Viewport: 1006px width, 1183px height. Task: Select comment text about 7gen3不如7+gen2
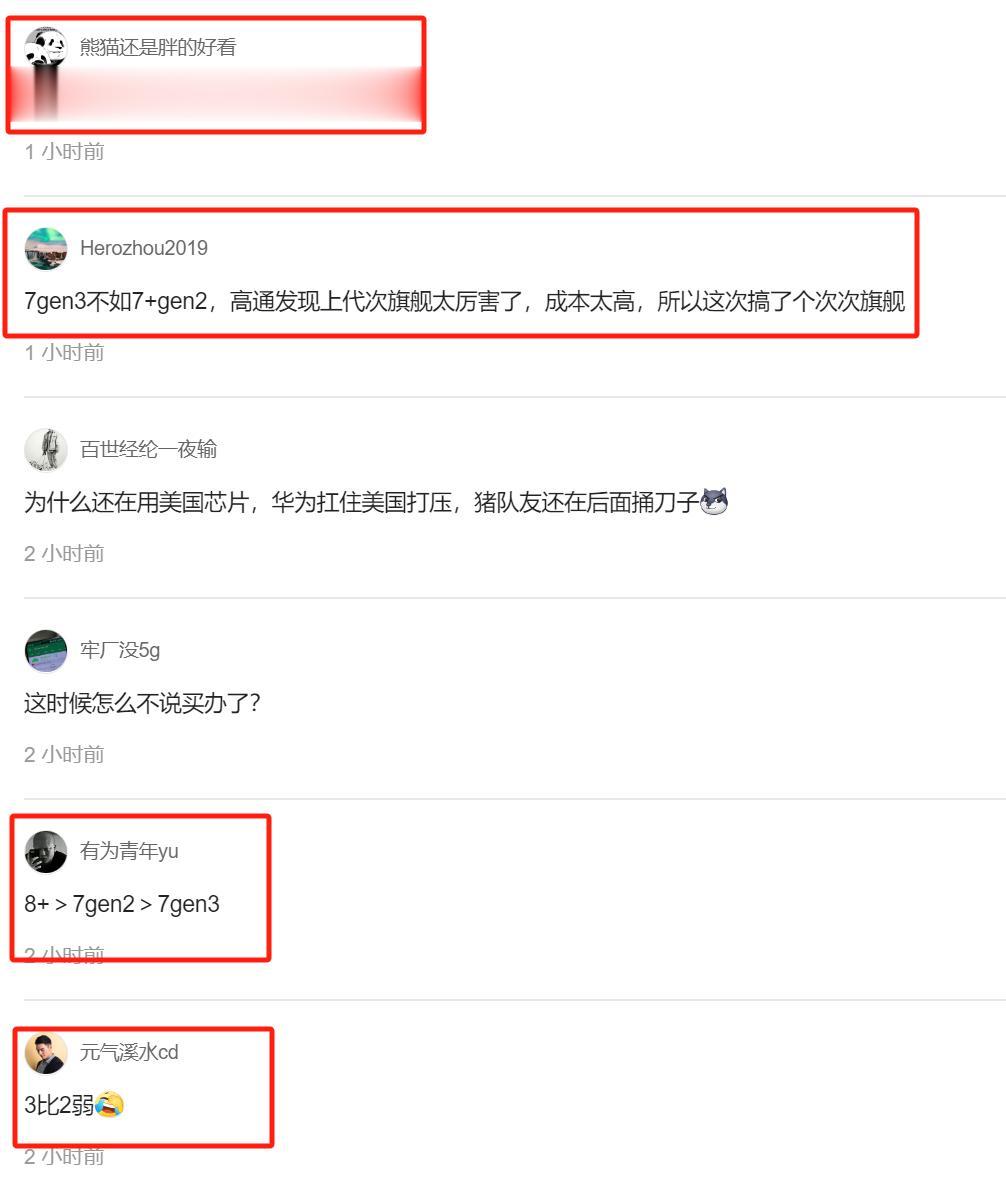point(464,301)
